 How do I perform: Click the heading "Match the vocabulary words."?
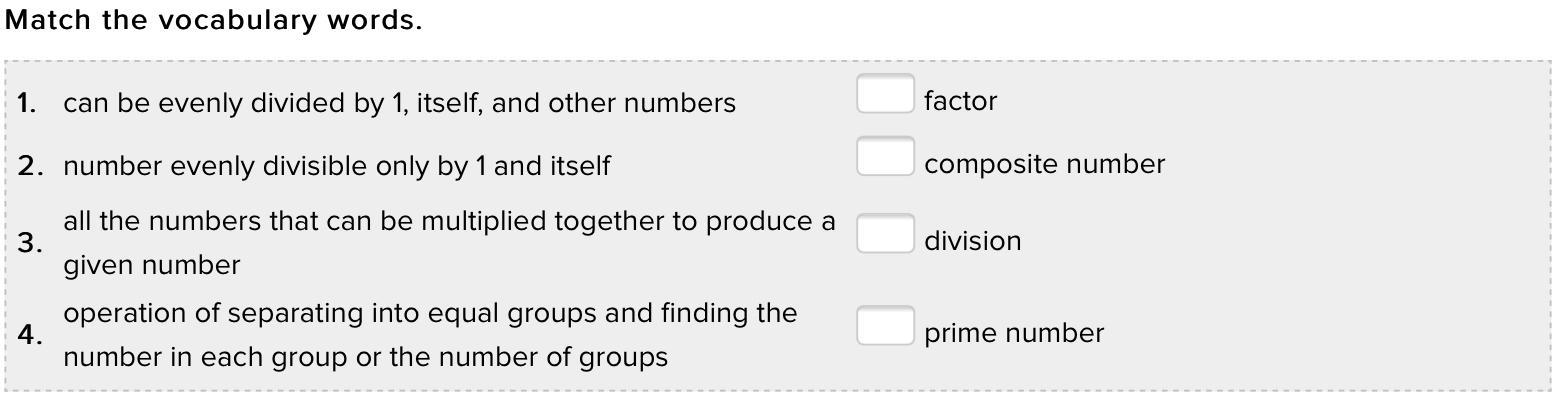213,21
